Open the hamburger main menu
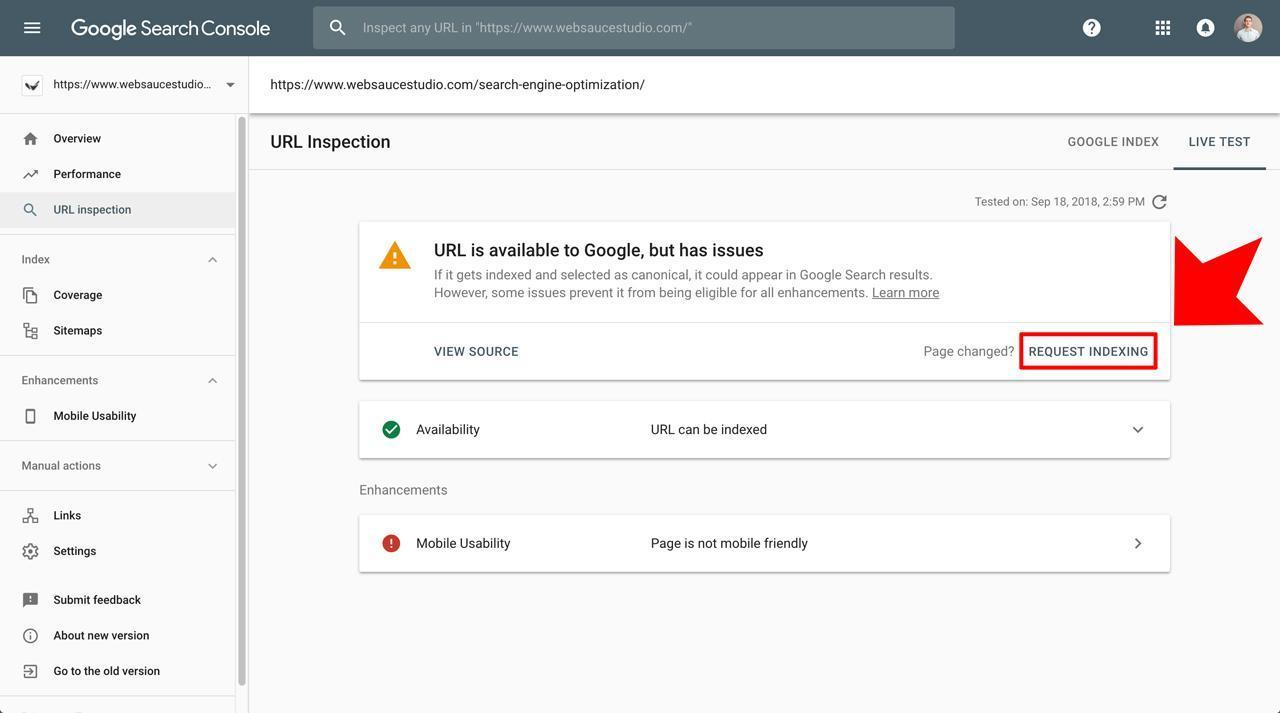This screenshot has width=1280, height=713. point(32,28)
